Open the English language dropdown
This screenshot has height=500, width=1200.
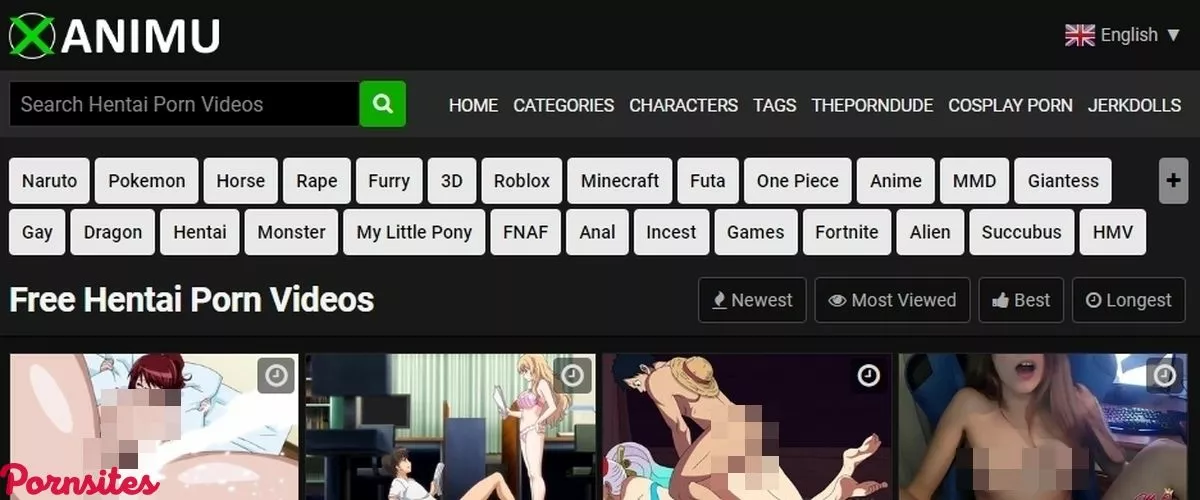(x=1124, y=35)
